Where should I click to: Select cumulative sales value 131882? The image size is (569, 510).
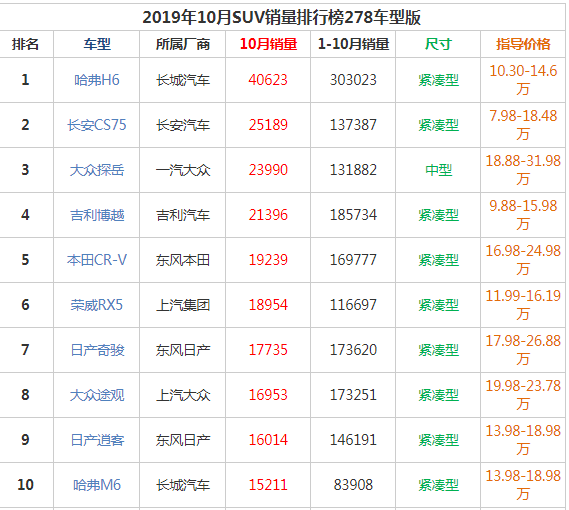point(353,170)
